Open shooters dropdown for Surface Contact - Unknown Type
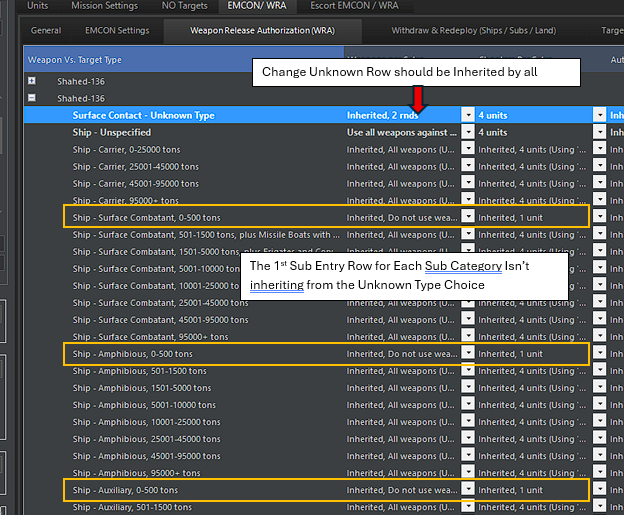This screenshot has width=624, height=515. 600,115
